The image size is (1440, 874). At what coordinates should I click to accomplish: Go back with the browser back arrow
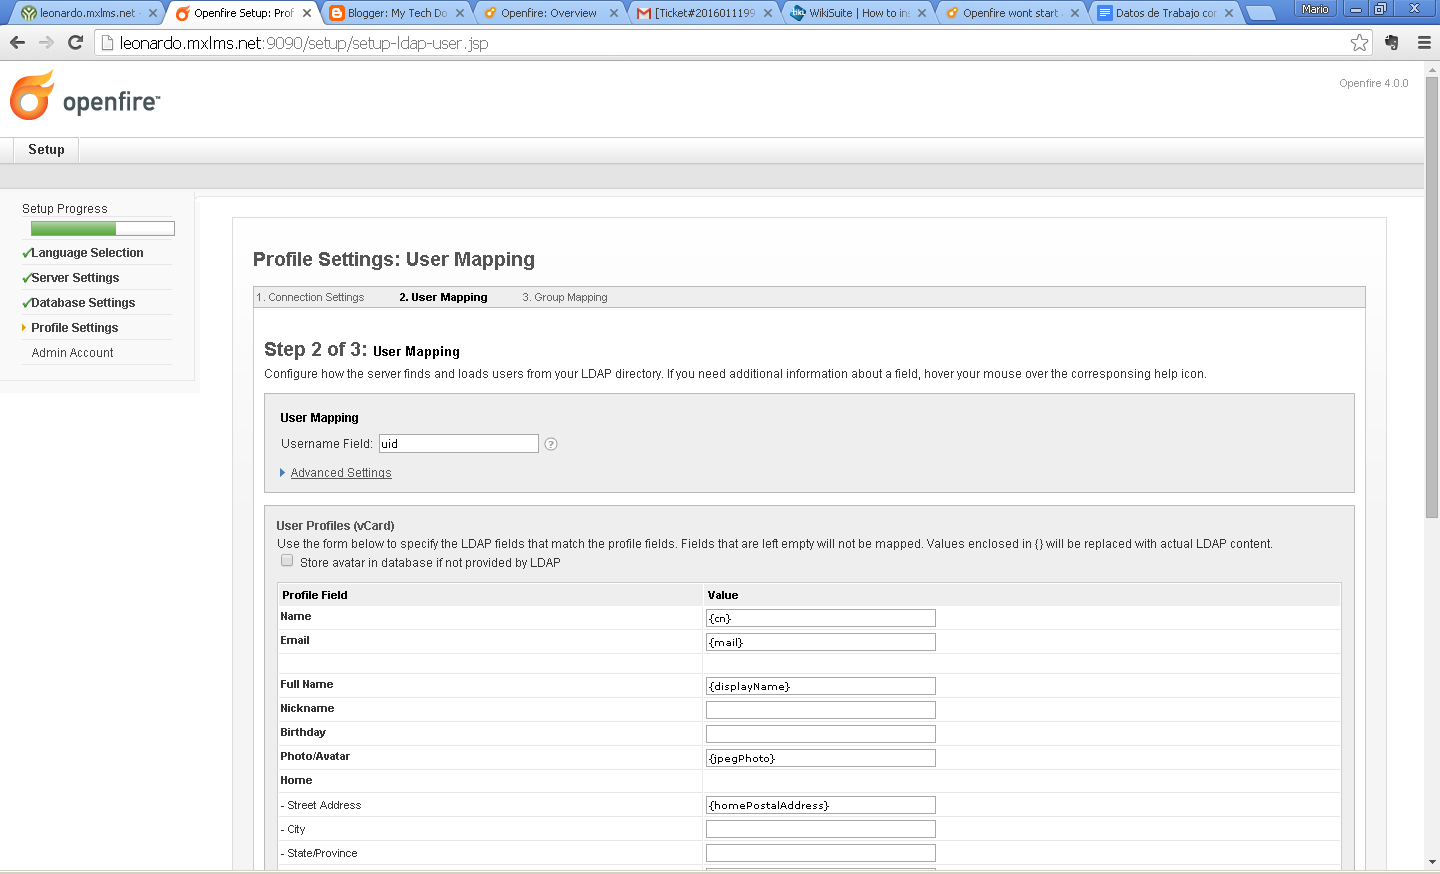coord(17,42)
